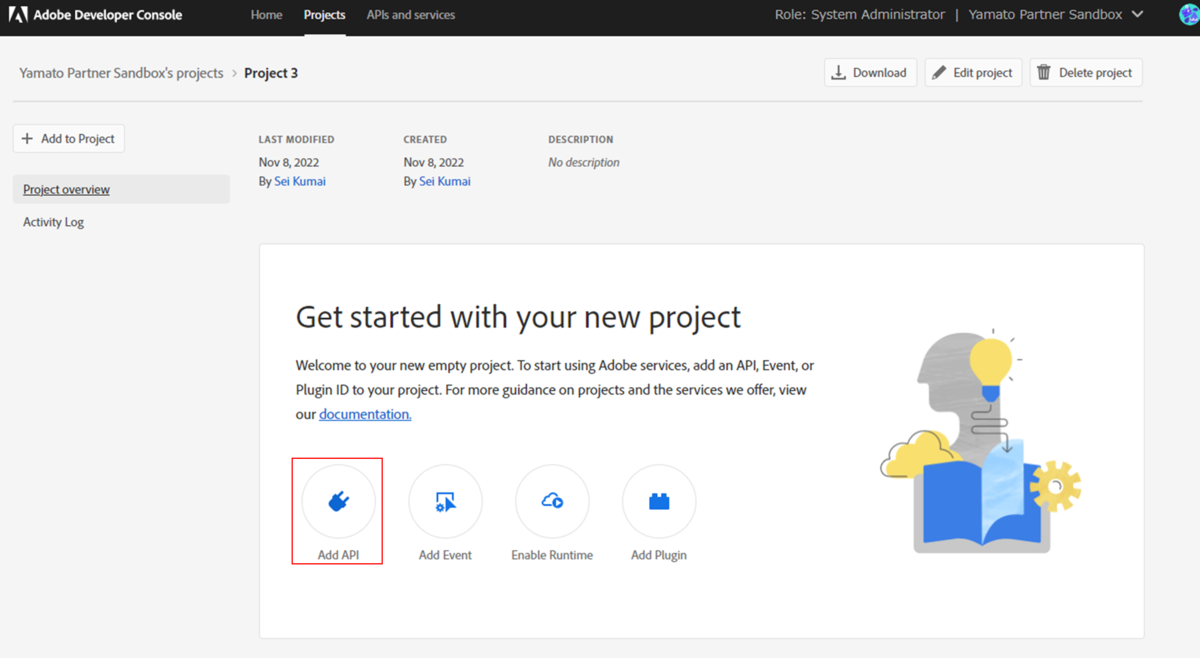Screen dimensions: 1200x658
Task: Click Sei Kumai link under Last Modified
Action: (300, 182)
